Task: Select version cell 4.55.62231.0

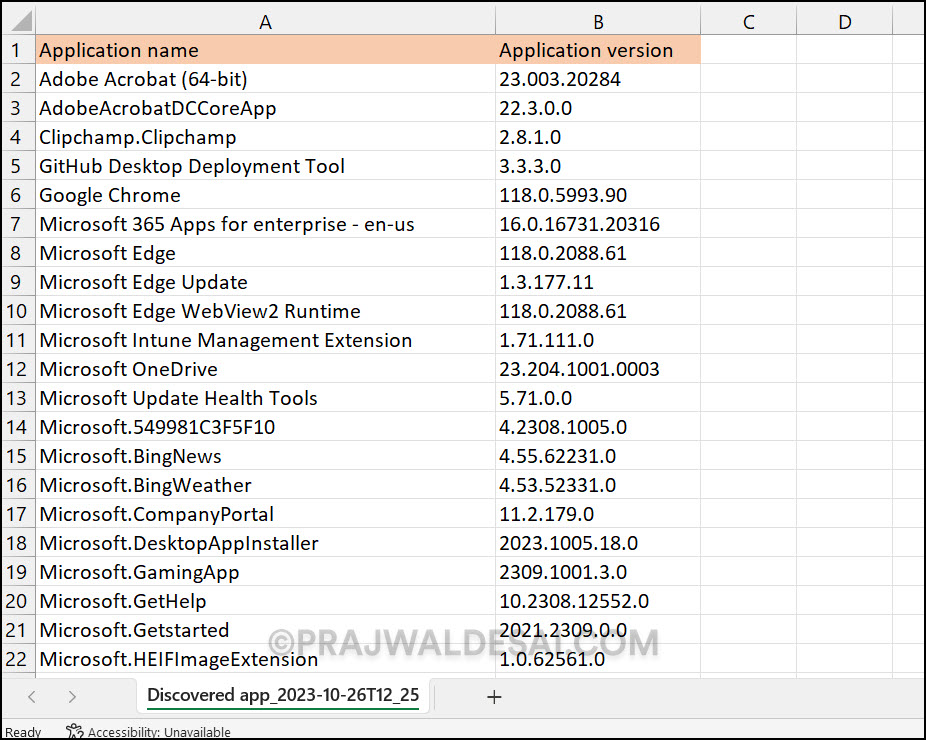Action: tap(598, 456)
